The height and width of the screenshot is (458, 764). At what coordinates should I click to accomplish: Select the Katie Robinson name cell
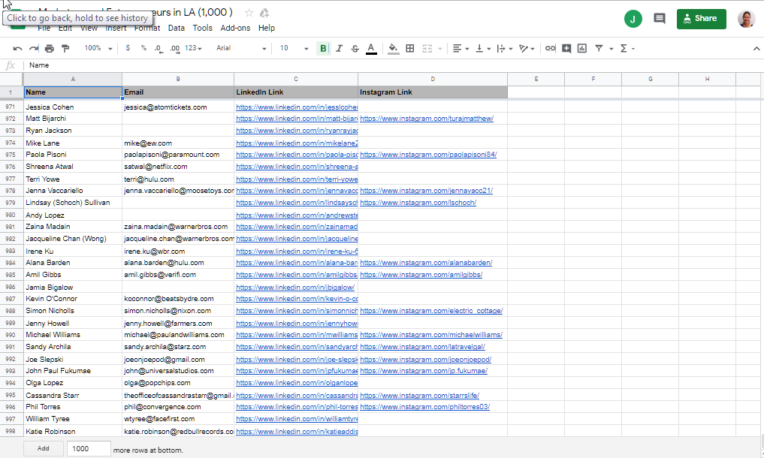tap(73, 432)
